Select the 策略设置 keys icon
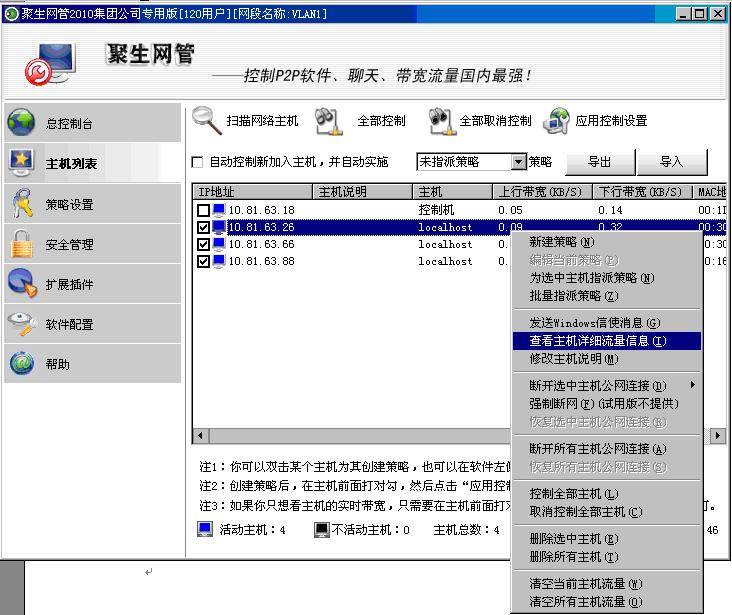 click(22, 204)
